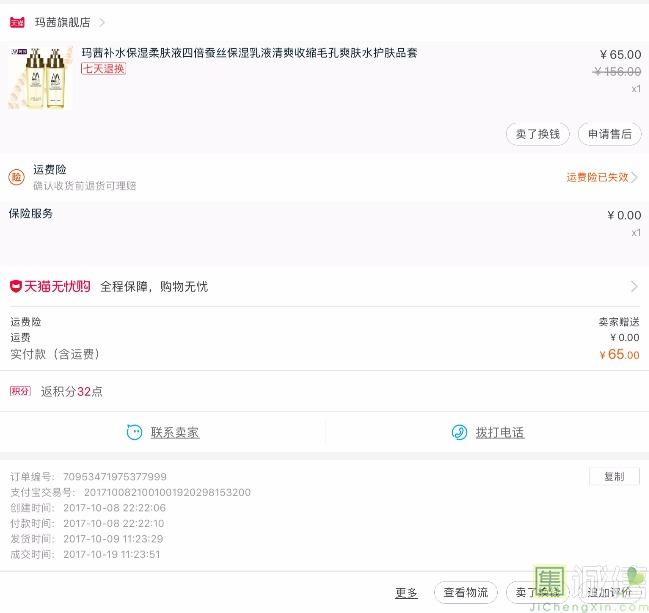Click the 联系卖家 chat icon
Viewport: 649px width, 613px height.
[x=134, y=432]
